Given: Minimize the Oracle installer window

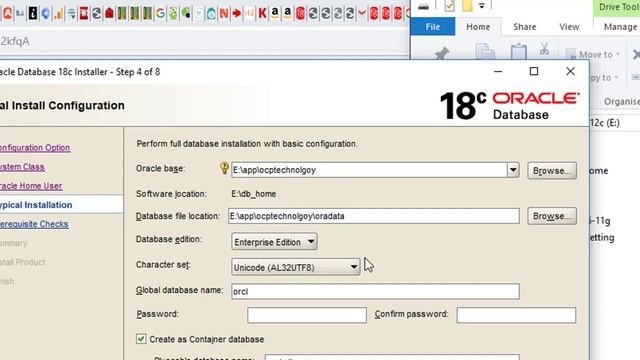Looking at the screenshot, I should (x=498, y=71).
